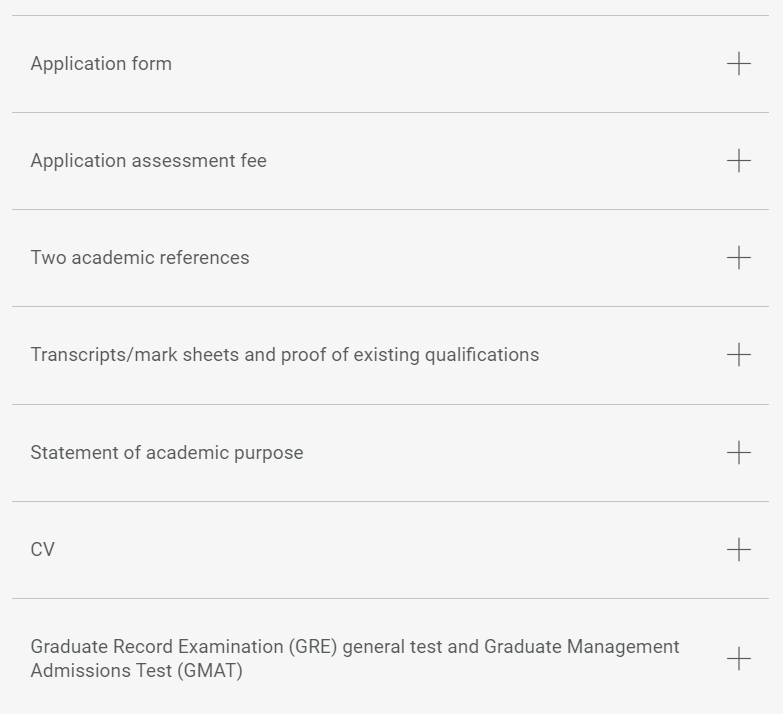The height and width of the screenshot is (714, 783).
Task: Click the empty middle area of the CV row
Action: coord(390,550)
